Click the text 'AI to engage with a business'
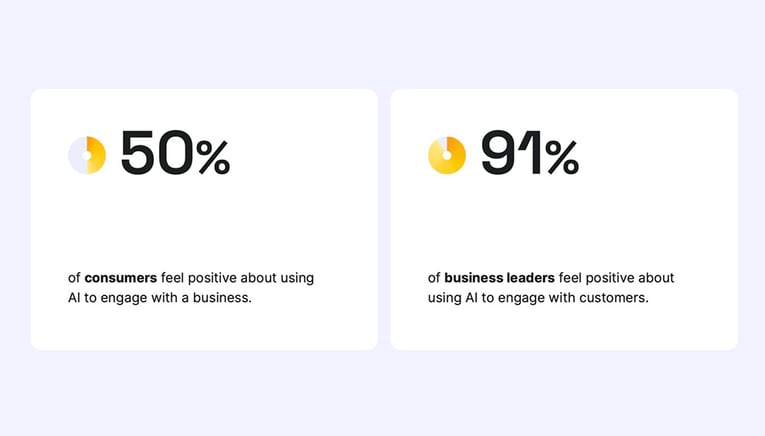The width and height of the screenshot is (765, 436). point(159,297)
